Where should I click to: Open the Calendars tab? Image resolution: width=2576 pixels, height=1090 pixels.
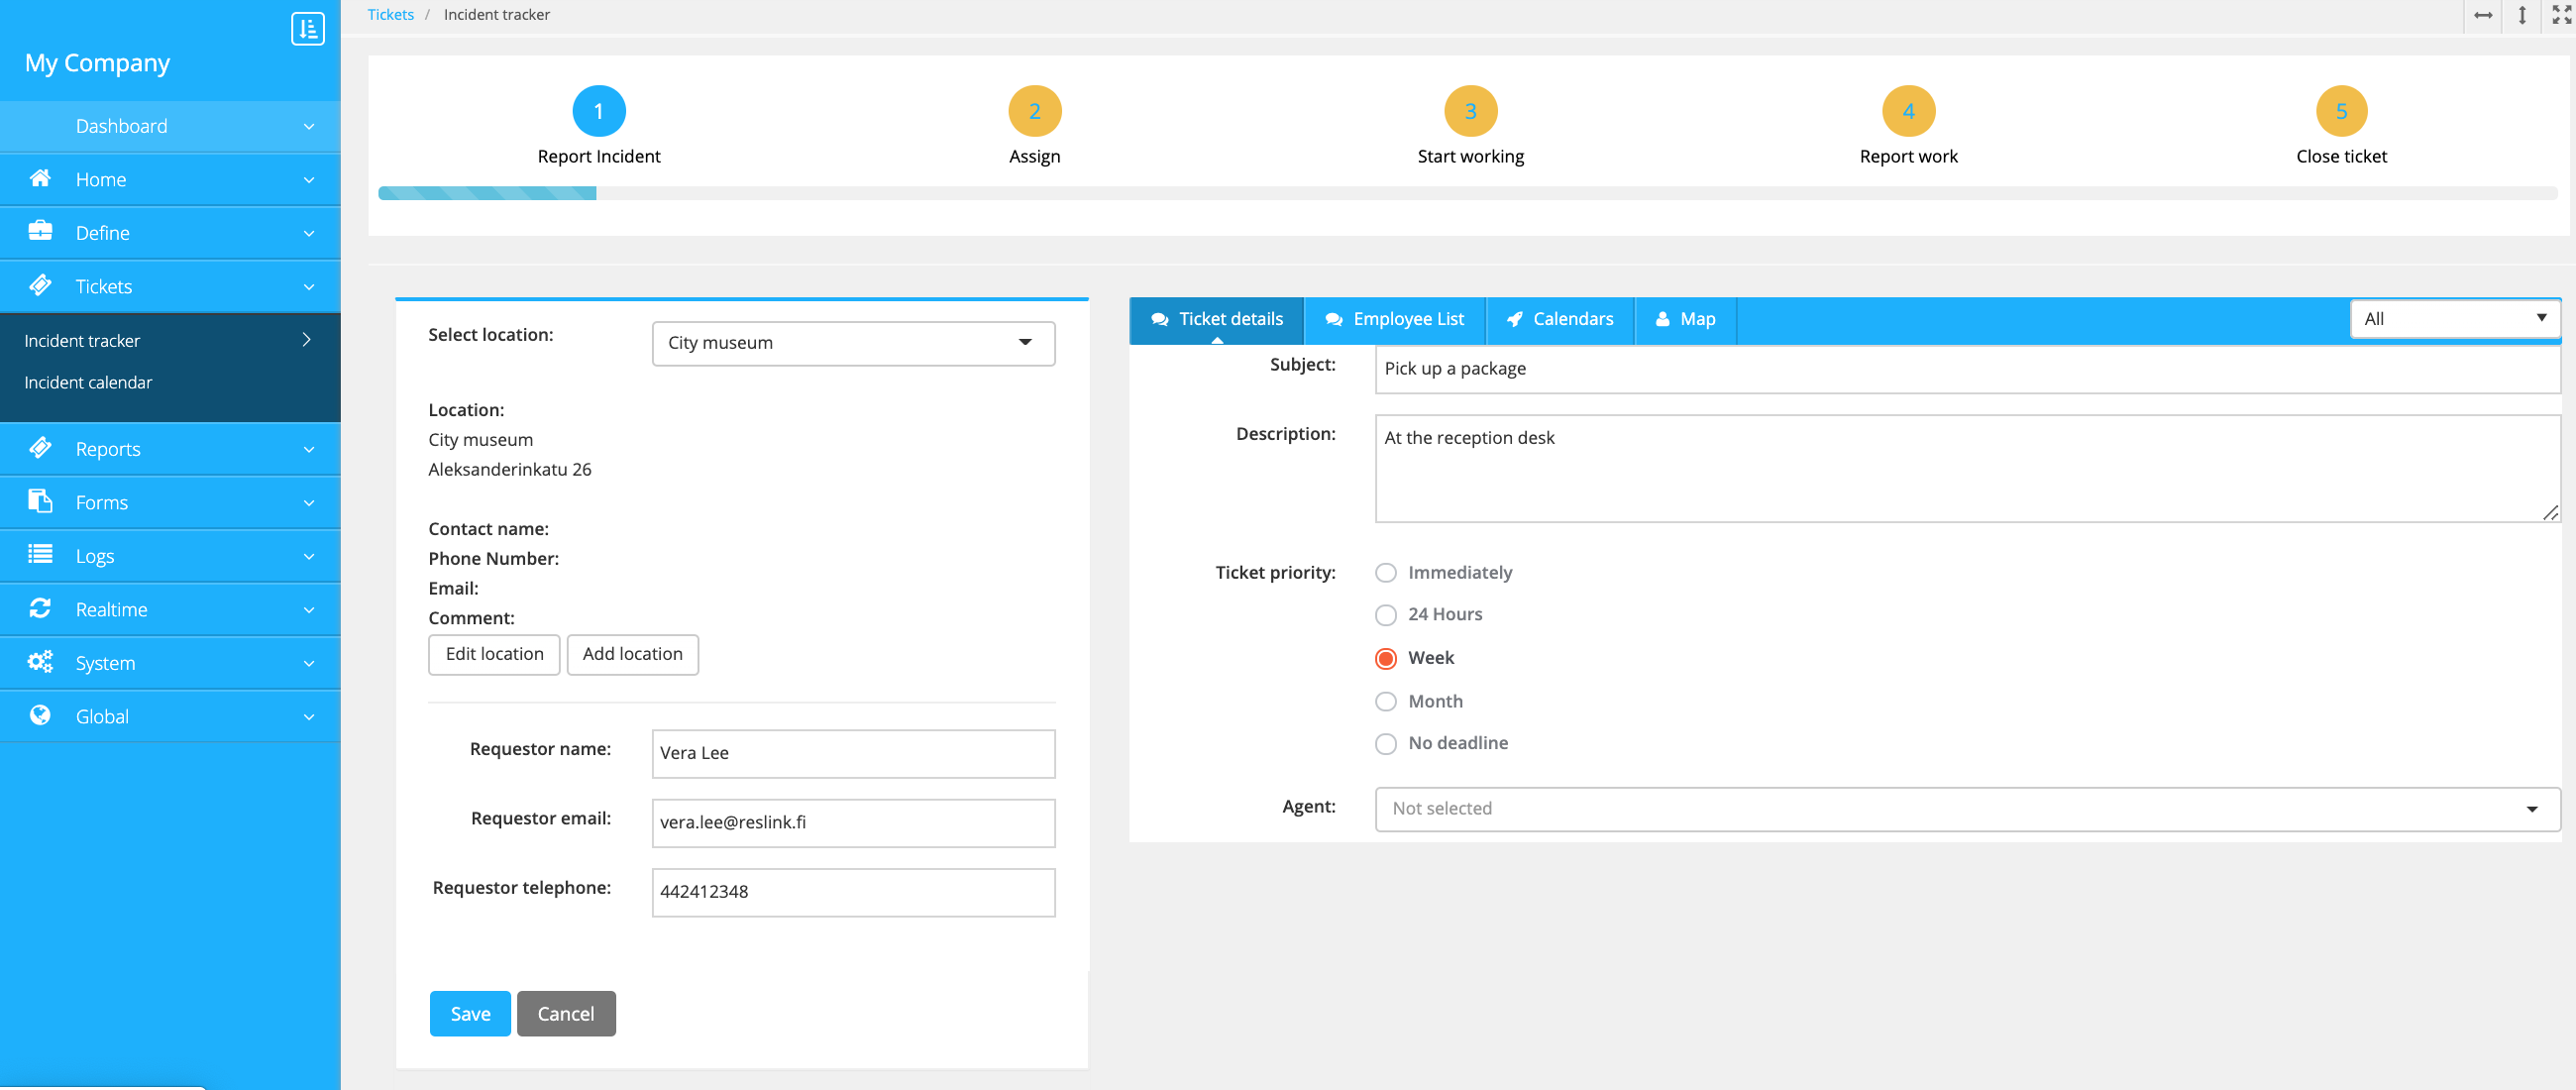tap(1559, 319)
